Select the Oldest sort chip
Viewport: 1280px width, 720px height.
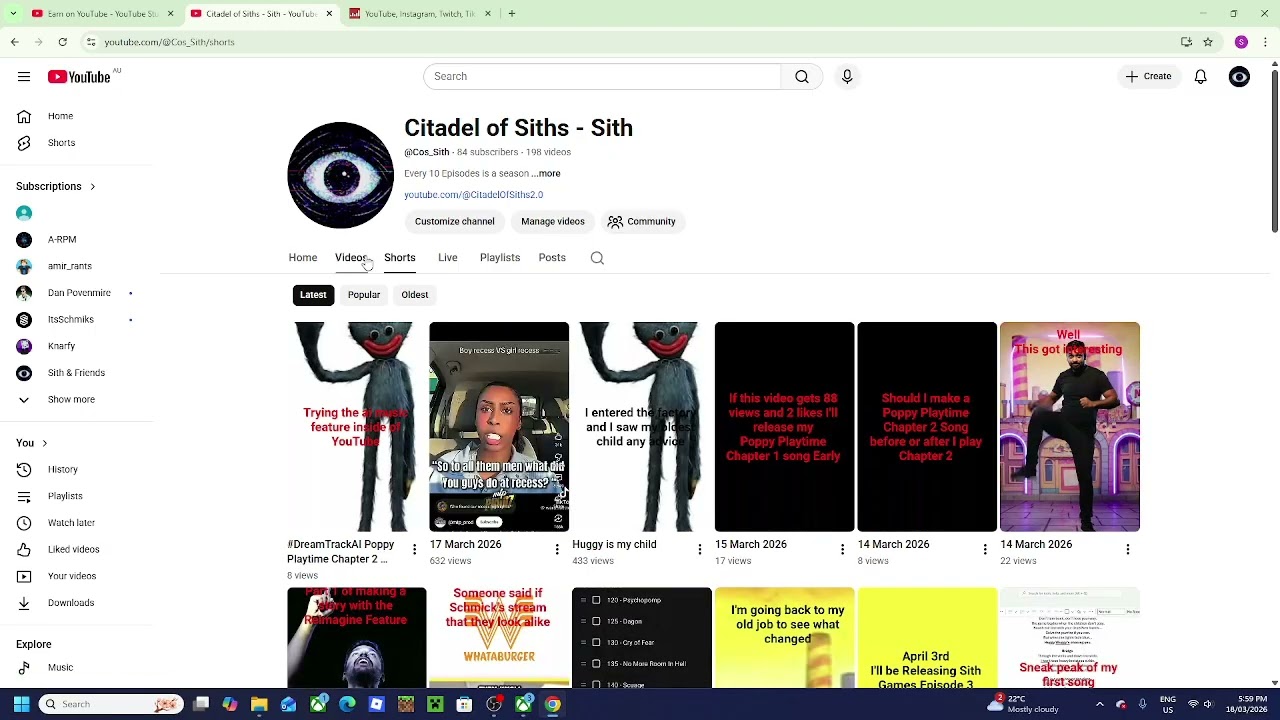(x=415, y=295)
